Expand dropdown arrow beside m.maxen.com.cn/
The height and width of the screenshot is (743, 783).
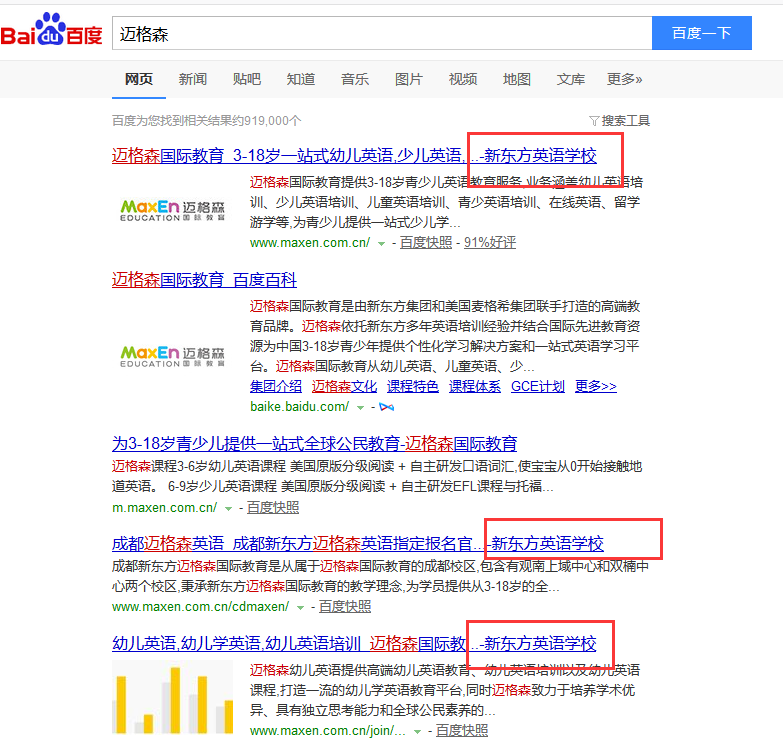pyautogui.click(x=228, y=509)
